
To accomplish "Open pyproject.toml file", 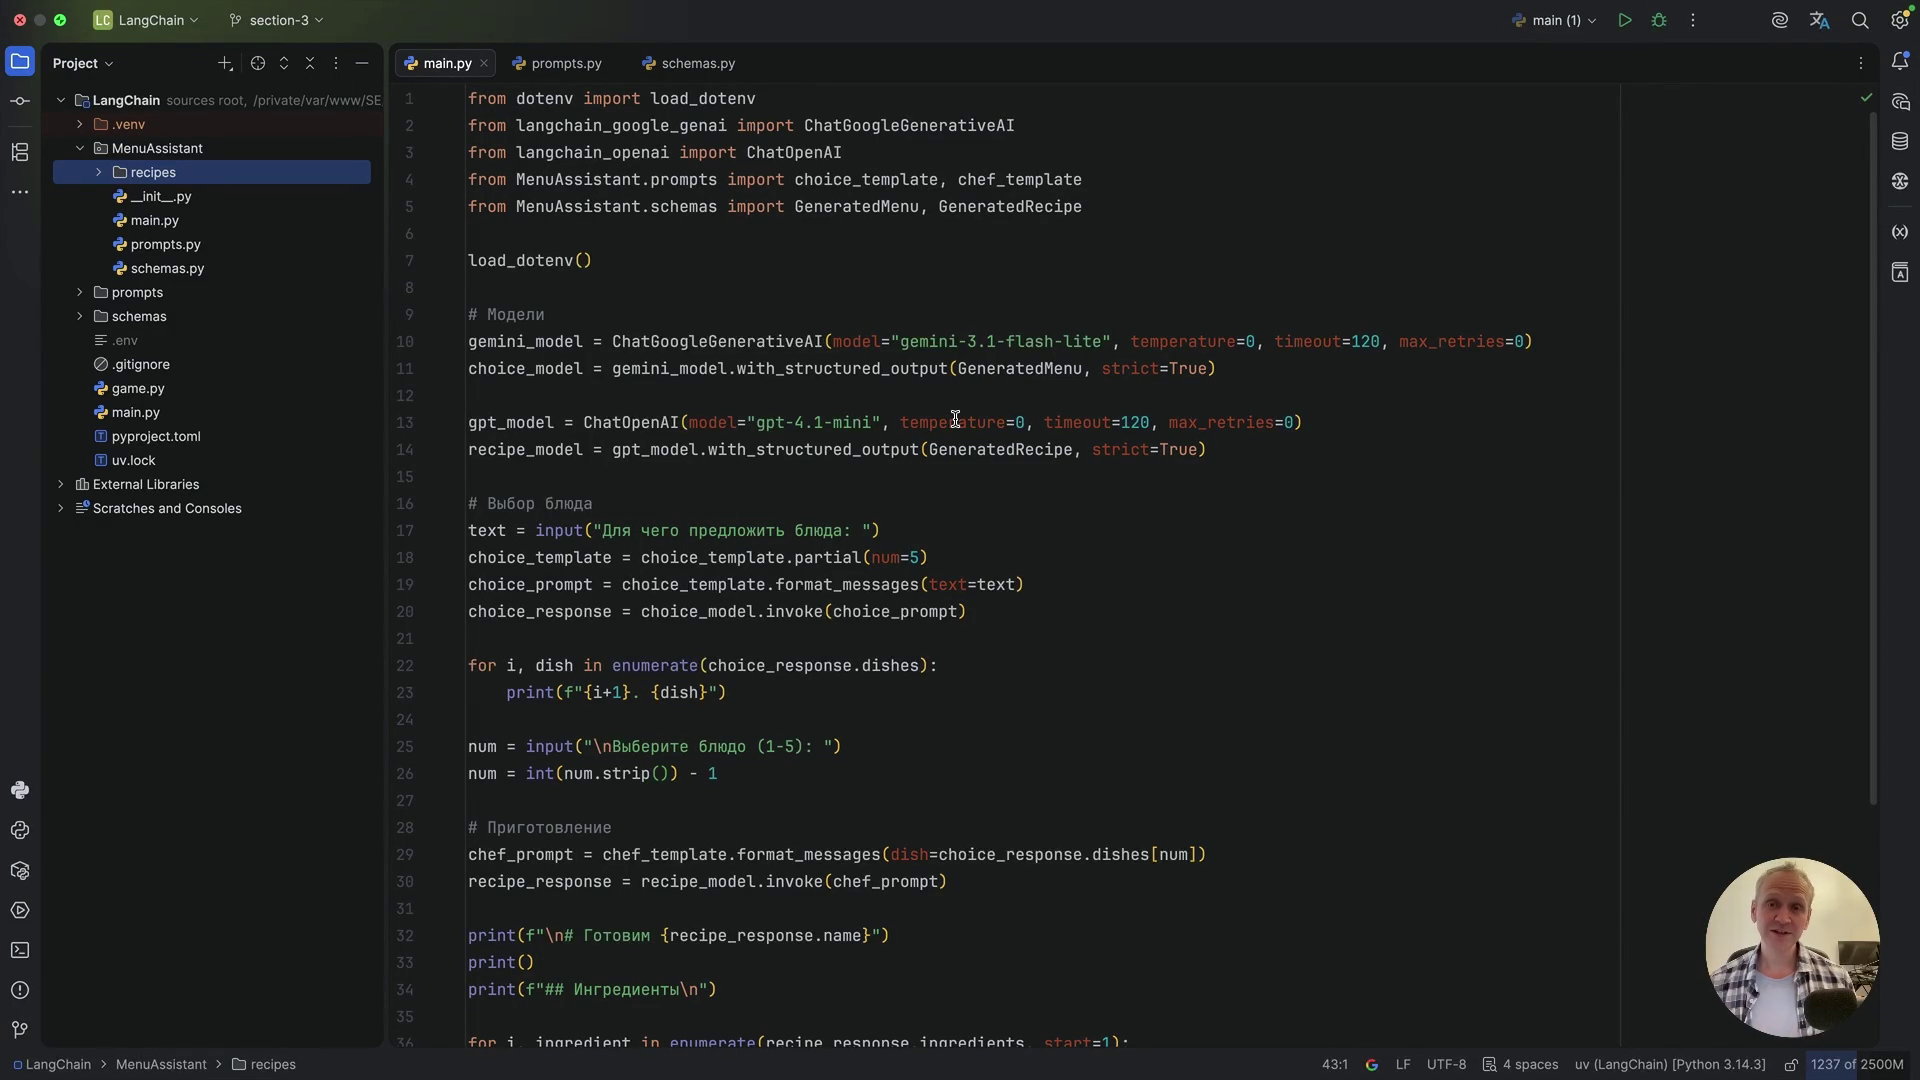I will [x=156, y=436].
